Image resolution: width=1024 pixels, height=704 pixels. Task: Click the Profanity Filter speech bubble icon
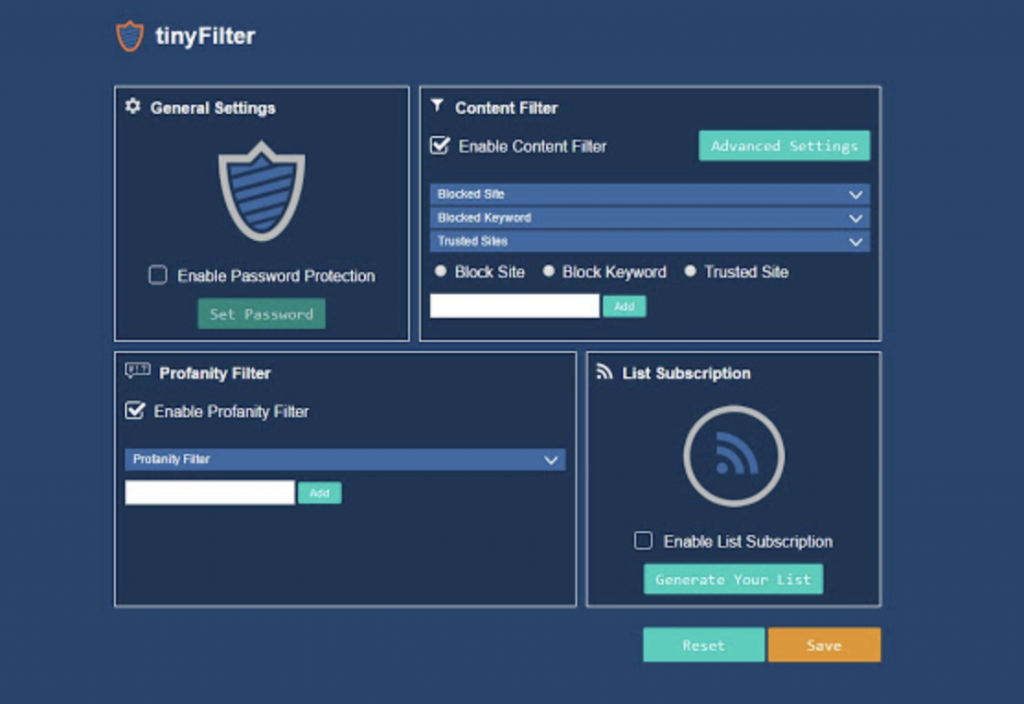point(138,371)
